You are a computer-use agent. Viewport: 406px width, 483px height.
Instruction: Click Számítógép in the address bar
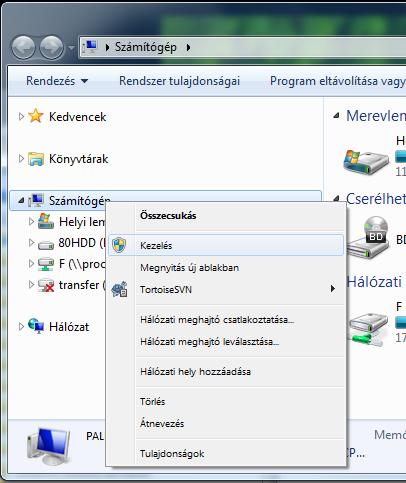146,47
